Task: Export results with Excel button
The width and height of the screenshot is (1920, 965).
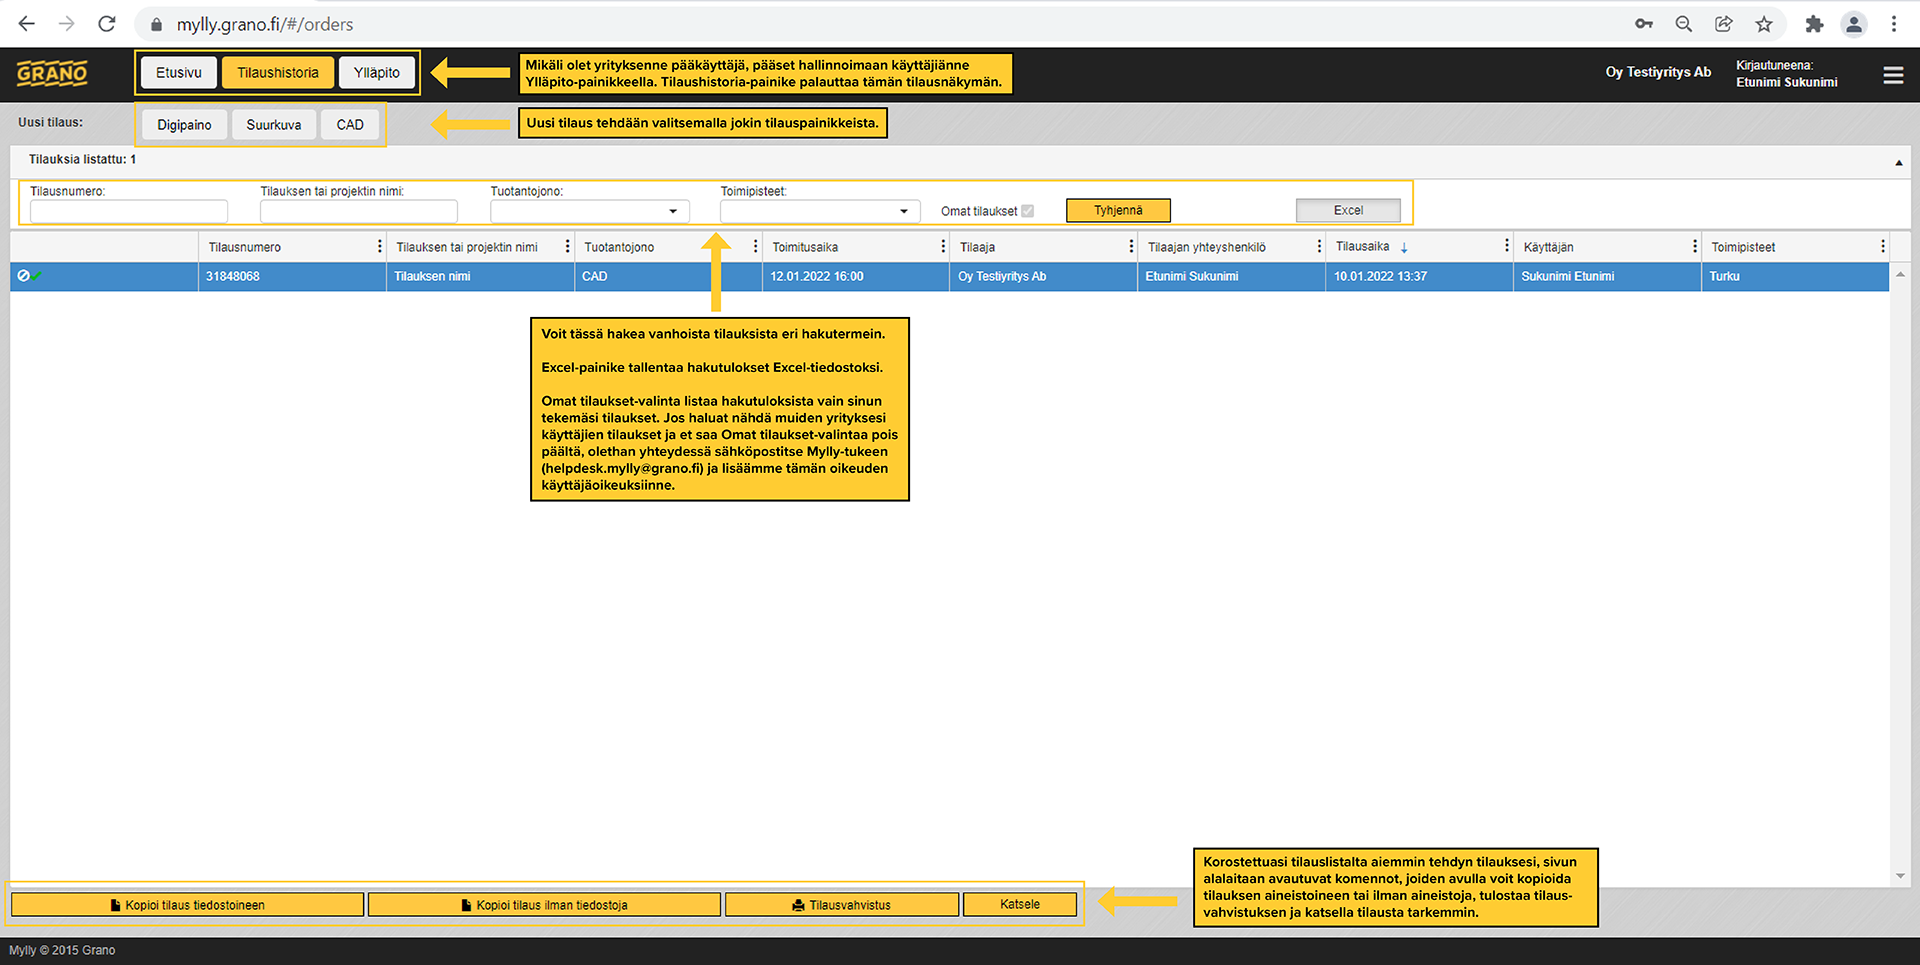Action: pyautogui.click(x=1347, y=210)
